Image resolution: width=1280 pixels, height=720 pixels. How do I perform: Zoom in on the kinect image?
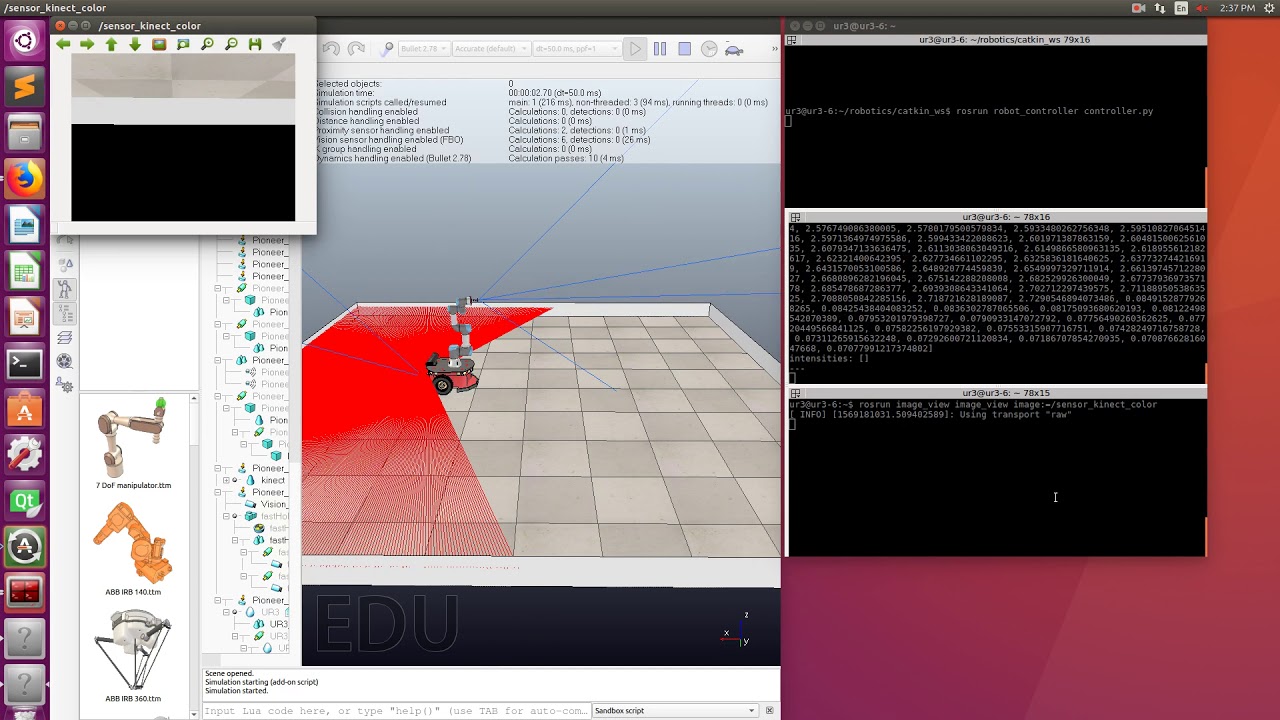(x=207, y=44)
